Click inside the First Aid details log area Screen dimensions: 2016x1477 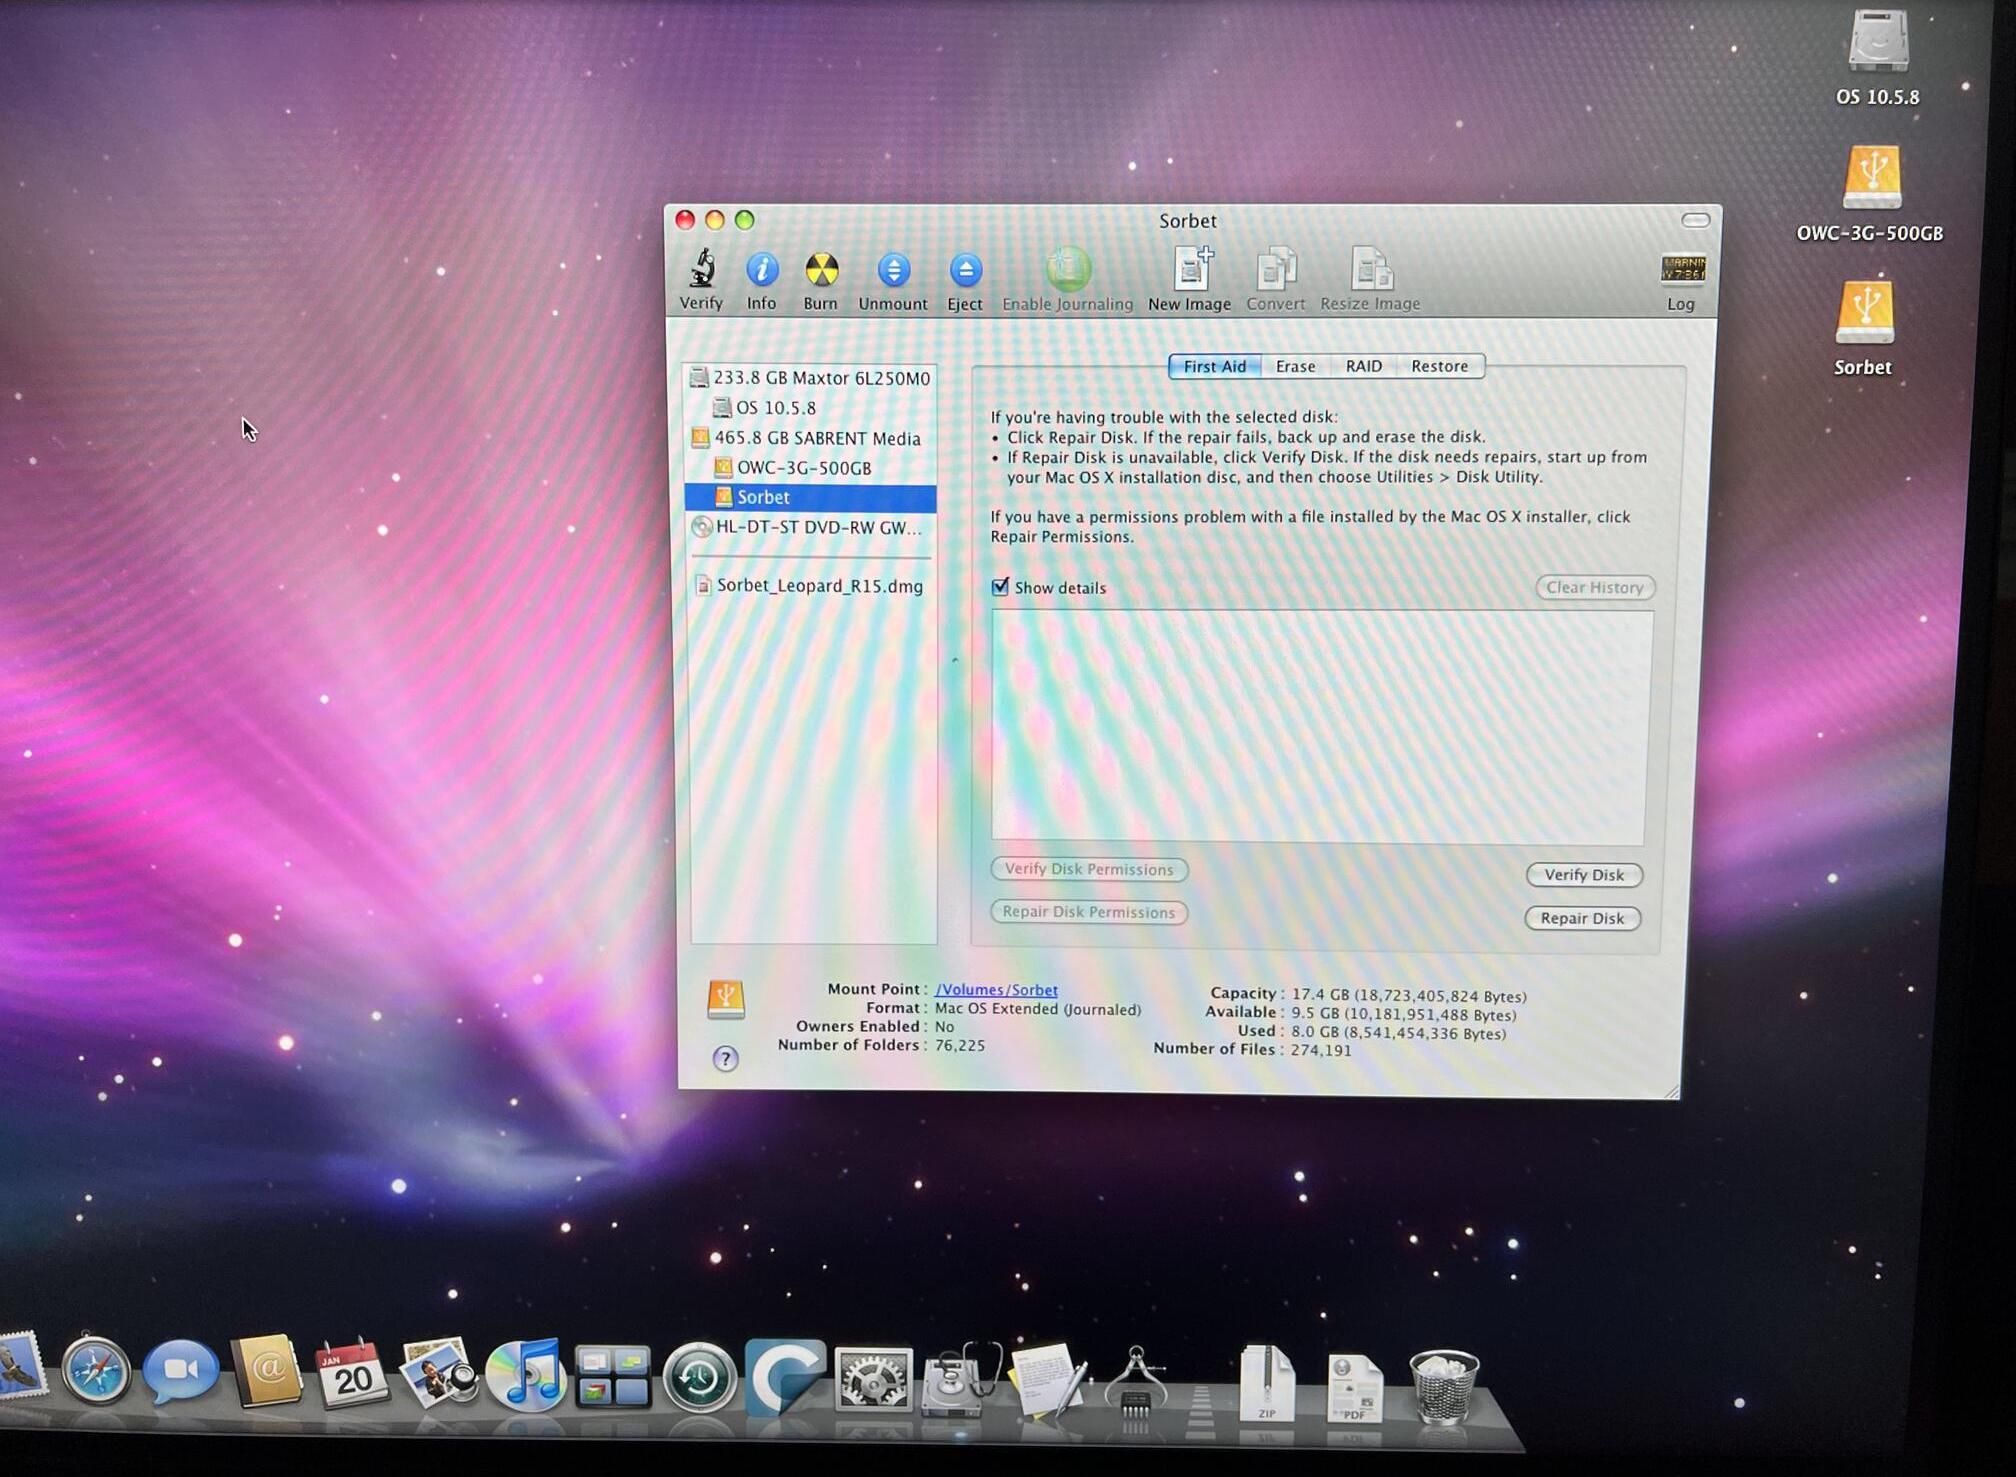click(x=1319, y=728)
